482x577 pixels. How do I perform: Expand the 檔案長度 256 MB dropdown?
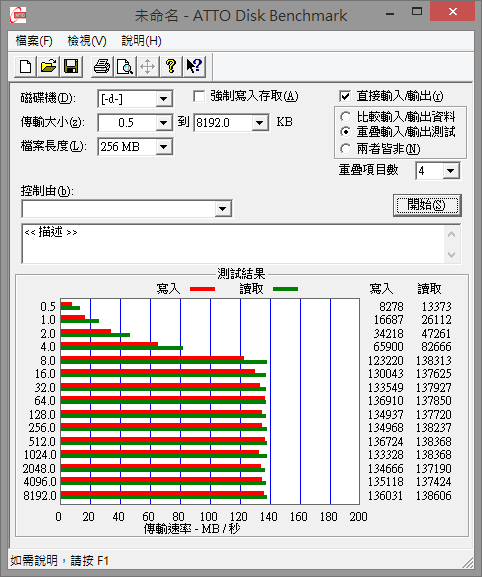(163, 147)
